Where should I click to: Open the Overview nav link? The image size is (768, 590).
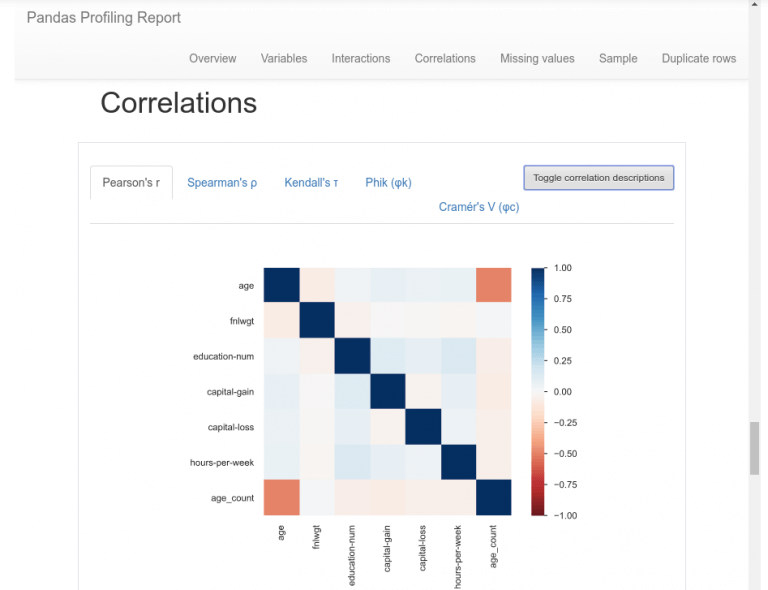pos(213,58)
